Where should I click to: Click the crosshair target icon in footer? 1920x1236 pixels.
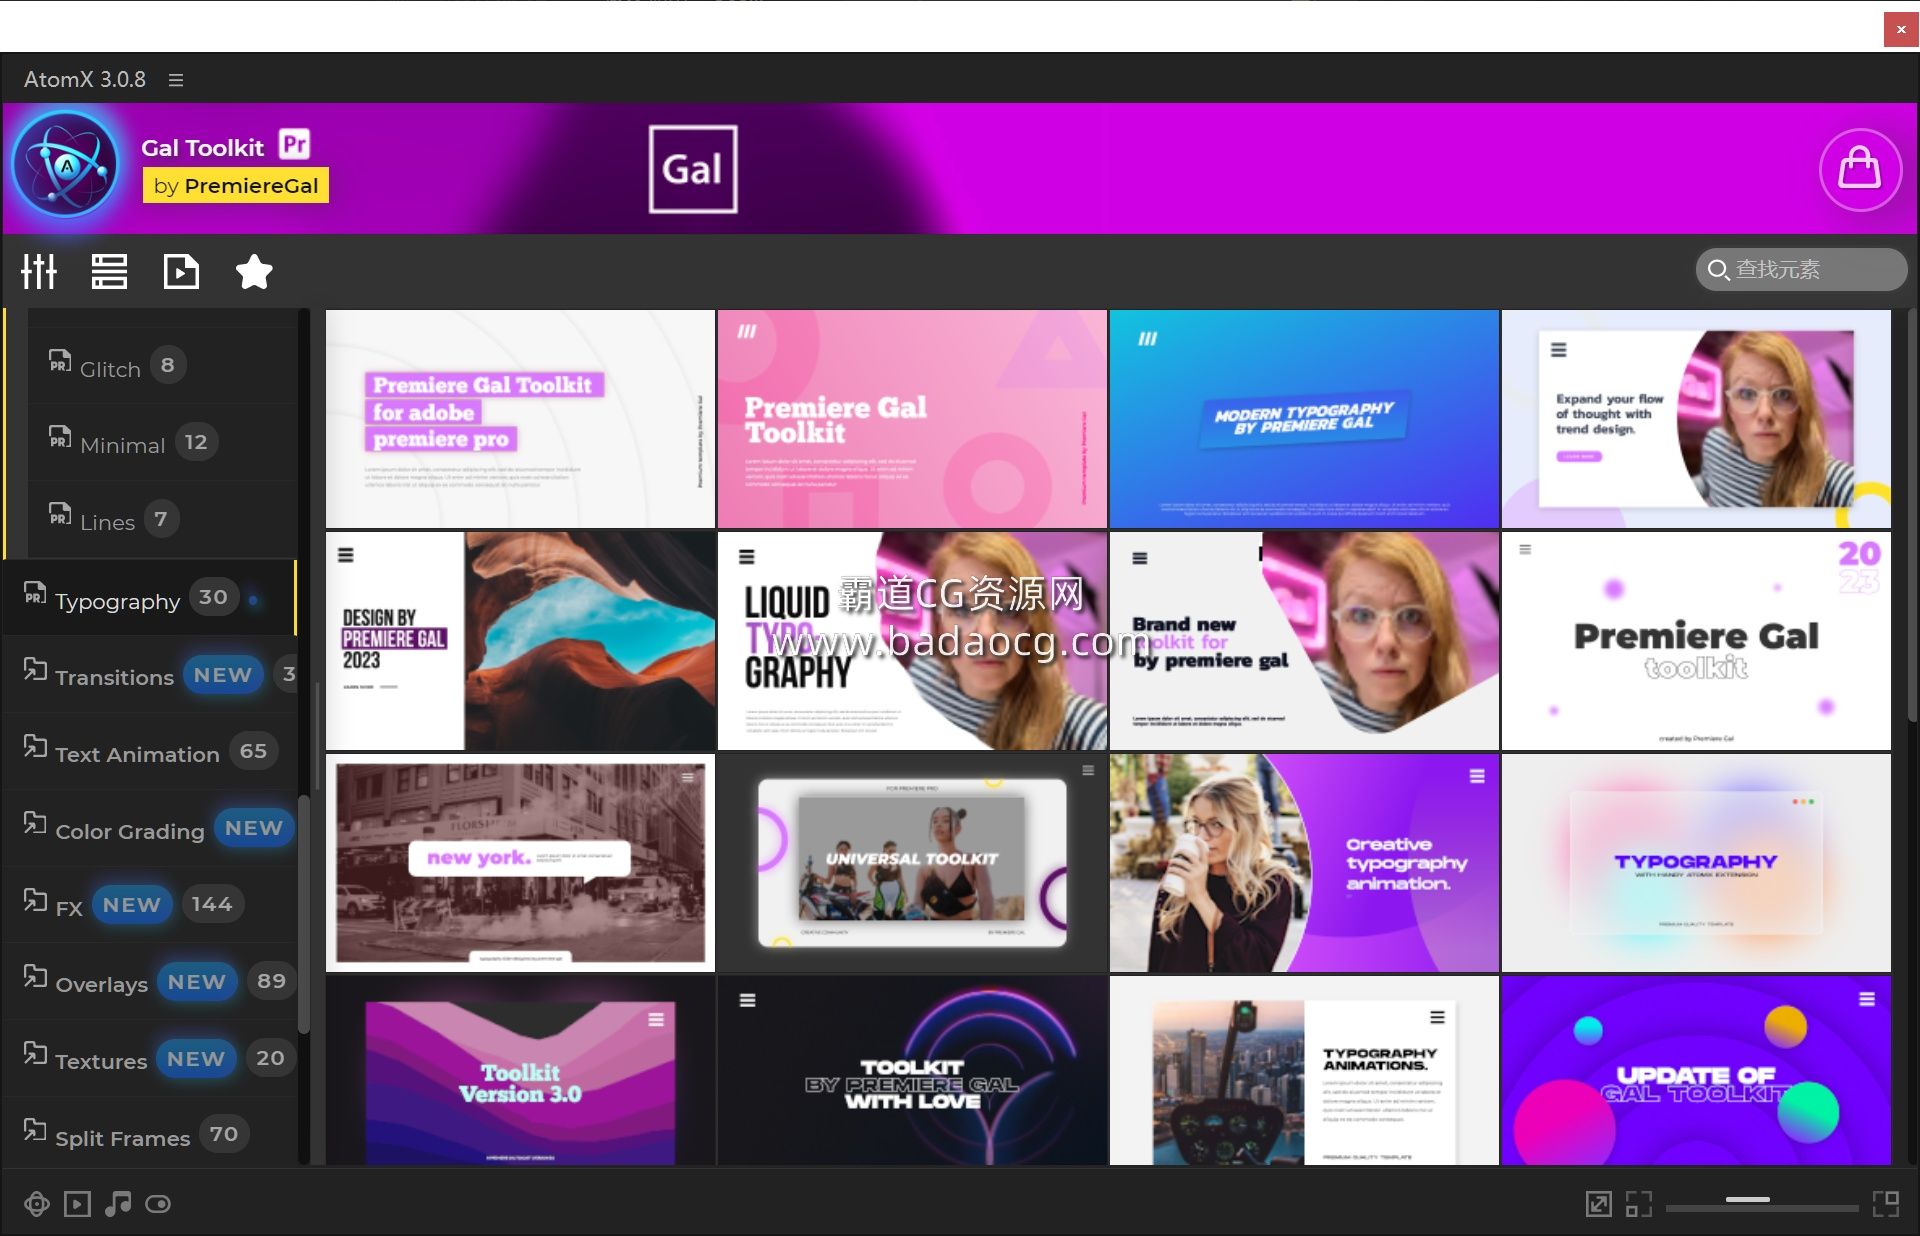(x=37, y=1204)
